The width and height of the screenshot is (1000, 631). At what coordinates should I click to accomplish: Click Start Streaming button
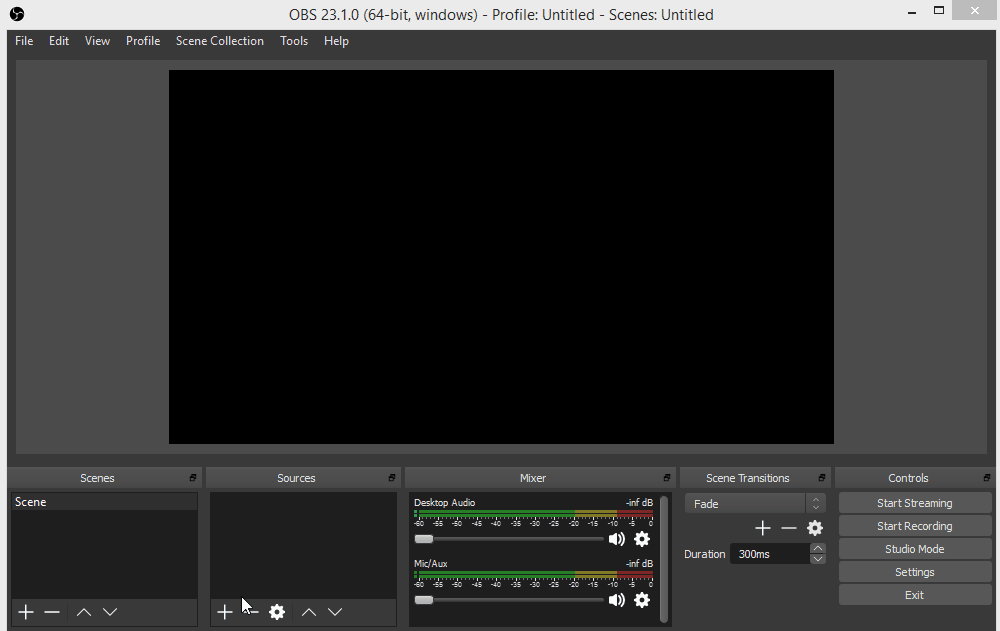[x=915, y=503]
